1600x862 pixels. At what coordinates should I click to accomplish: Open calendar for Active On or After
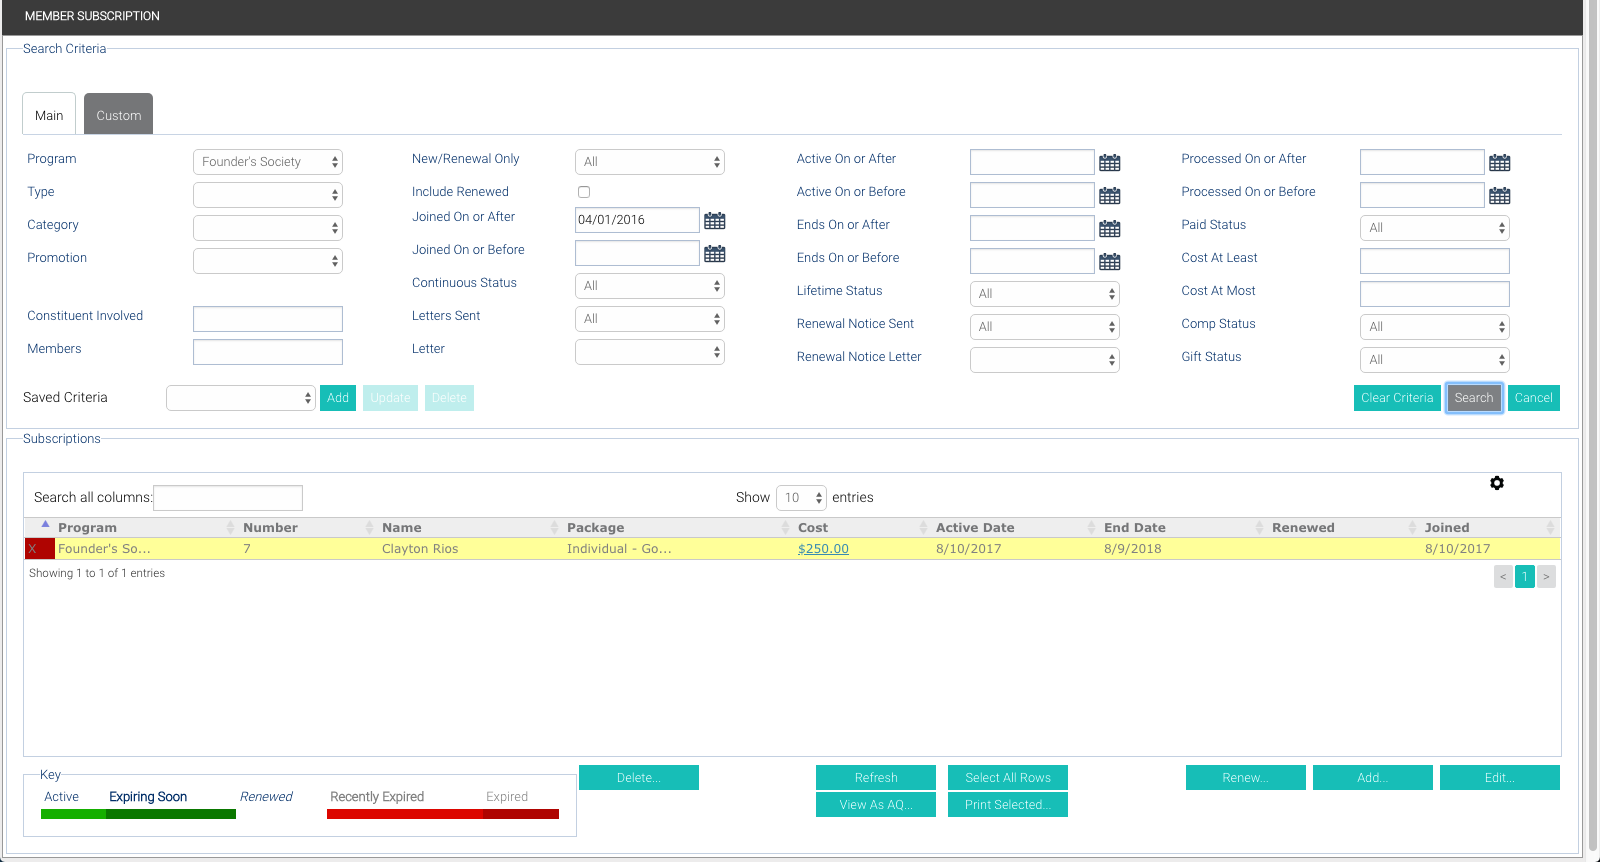[x=1109, y=162]
